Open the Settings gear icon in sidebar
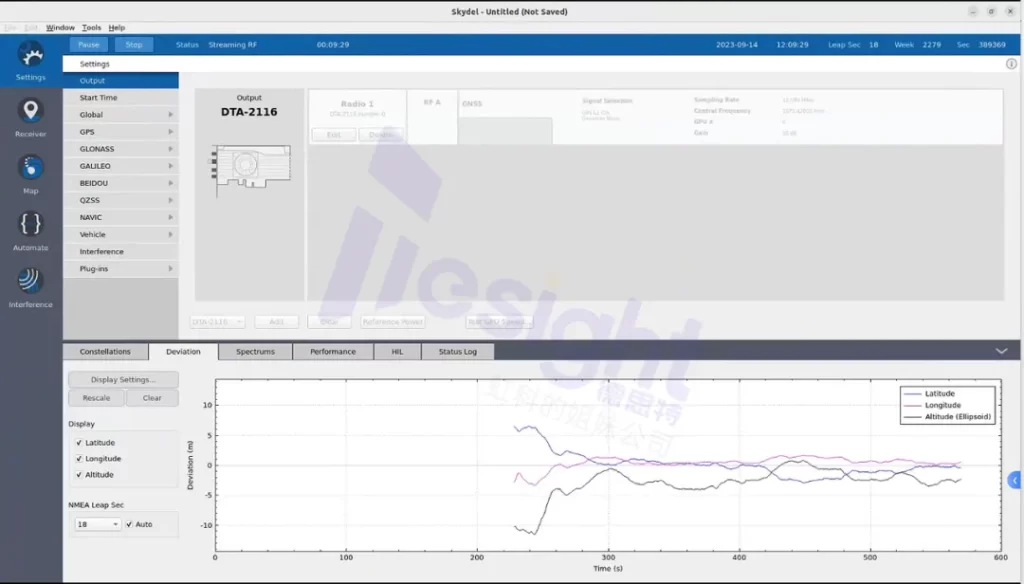 point(30,56)
